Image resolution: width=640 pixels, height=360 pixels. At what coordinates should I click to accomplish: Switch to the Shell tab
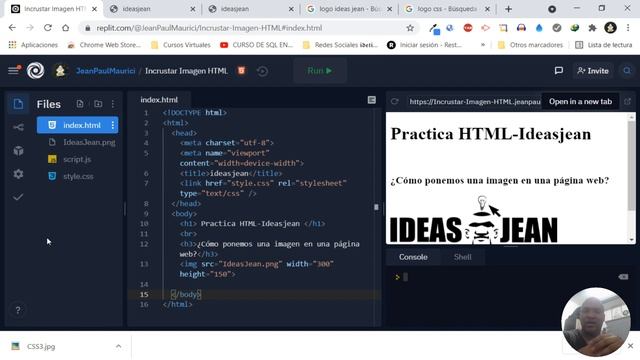462,257
